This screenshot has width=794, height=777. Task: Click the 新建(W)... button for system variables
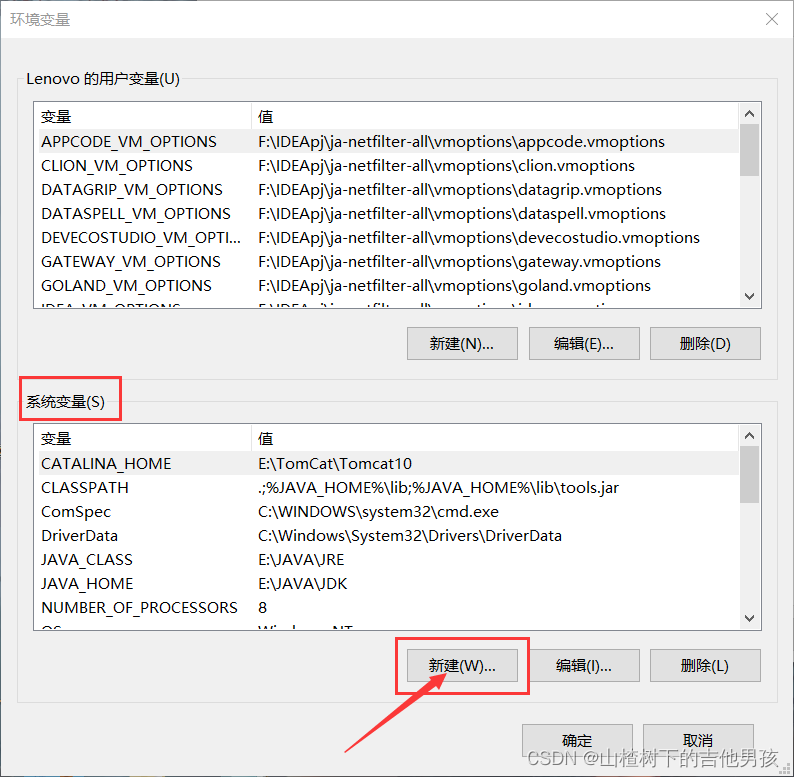462,665
